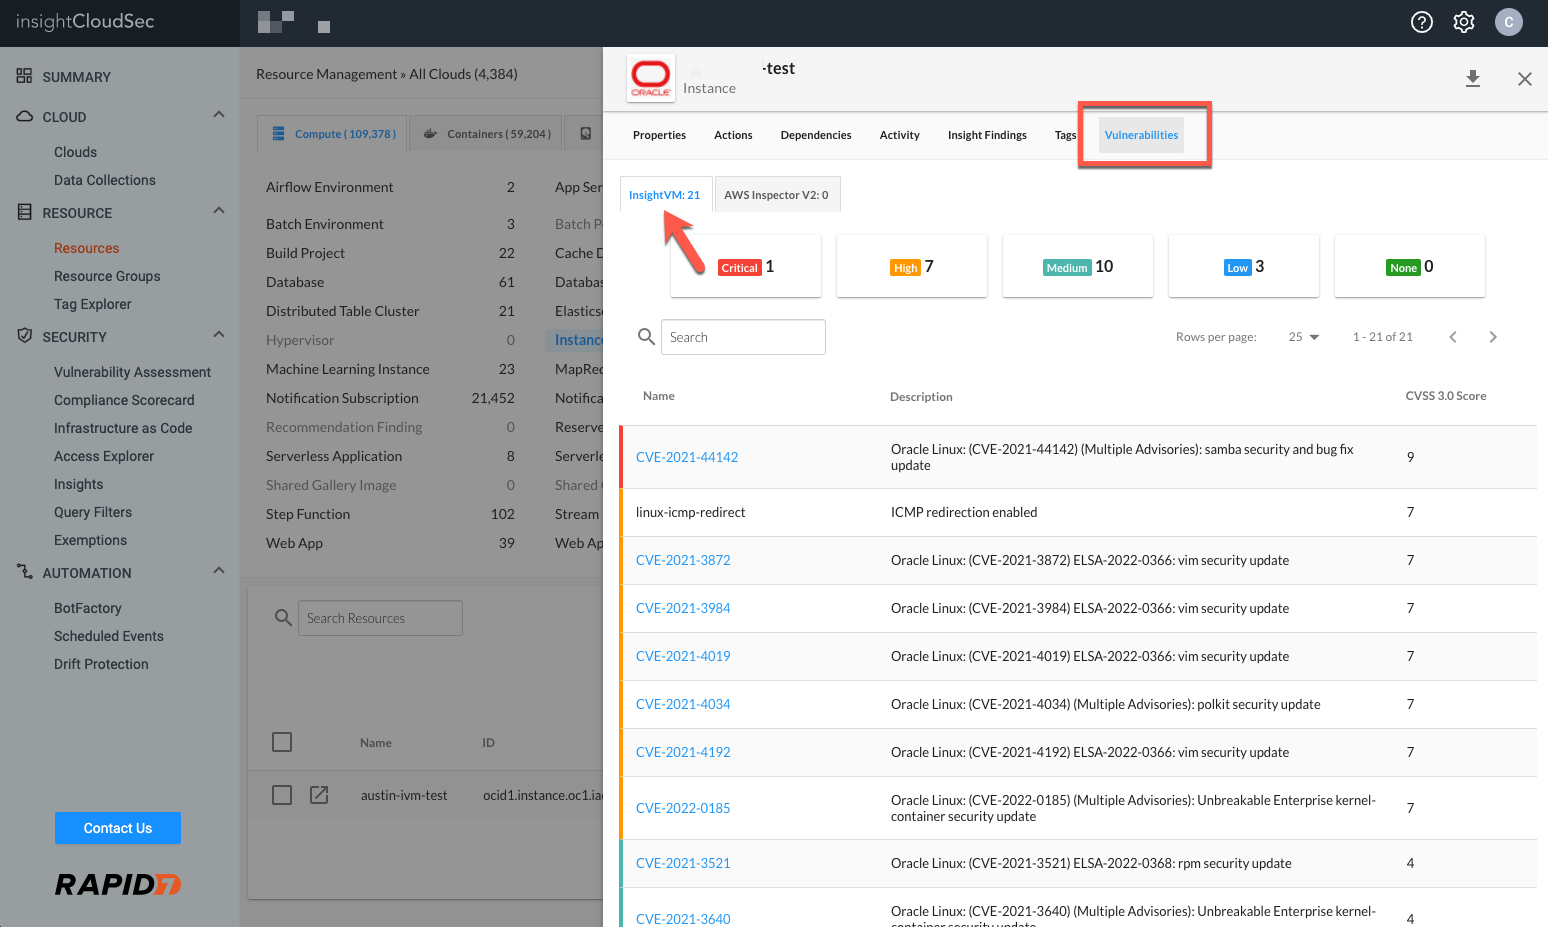Viewport: 1548px width, 927px height.
Task: Open the help question mark icon
Action: [x=1421, y=22]
